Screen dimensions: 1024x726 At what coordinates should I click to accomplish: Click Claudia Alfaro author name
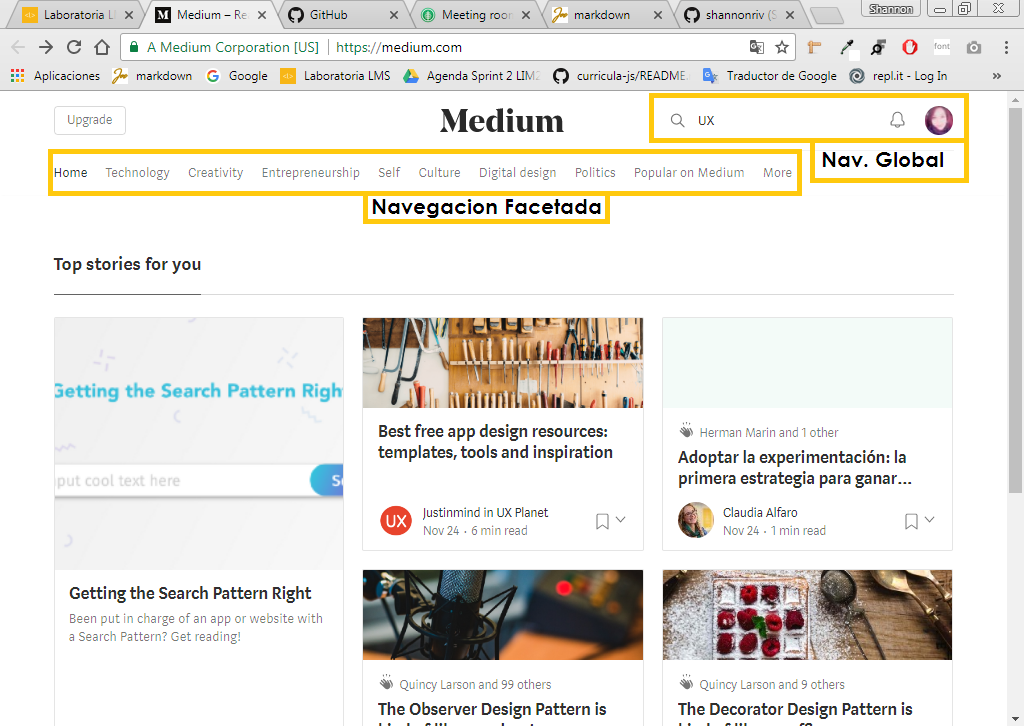(760, 513)
